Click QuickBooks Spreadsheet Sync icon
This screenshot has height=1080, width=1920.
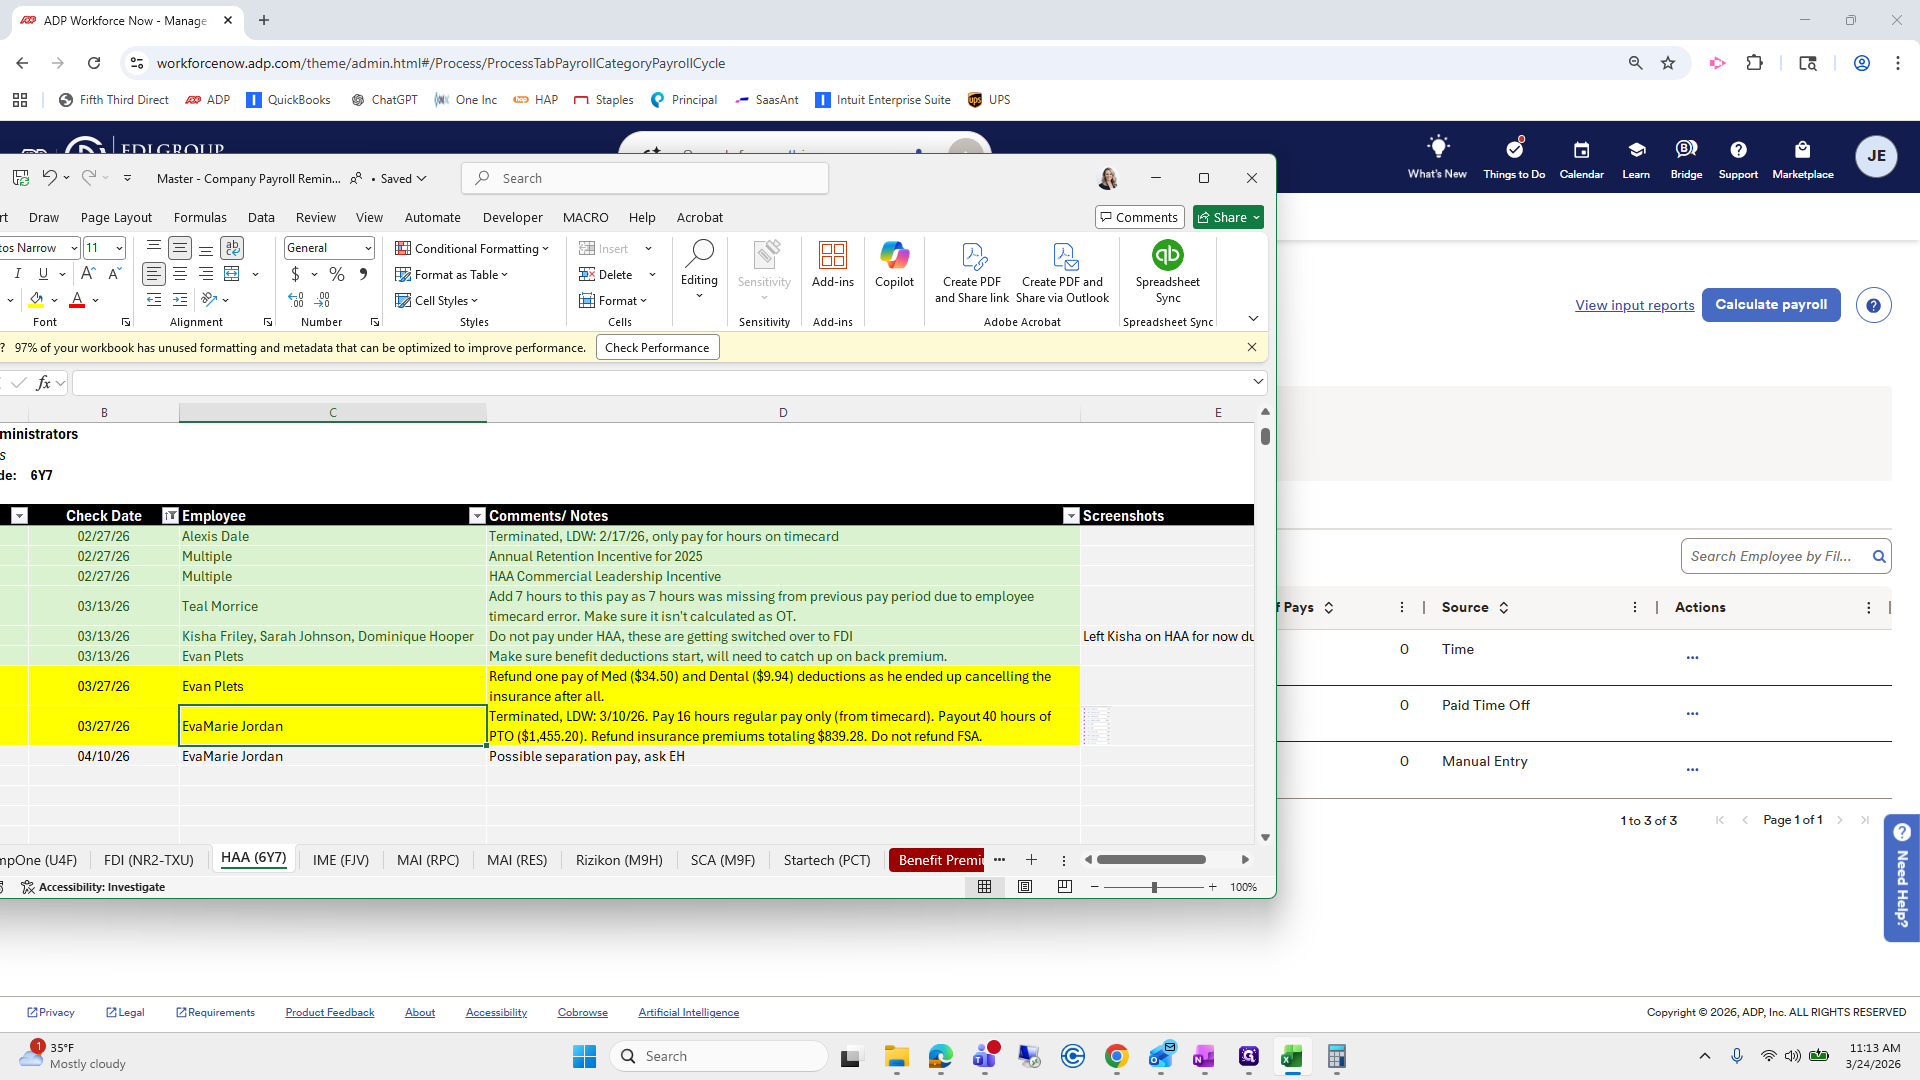[1167, 256]
